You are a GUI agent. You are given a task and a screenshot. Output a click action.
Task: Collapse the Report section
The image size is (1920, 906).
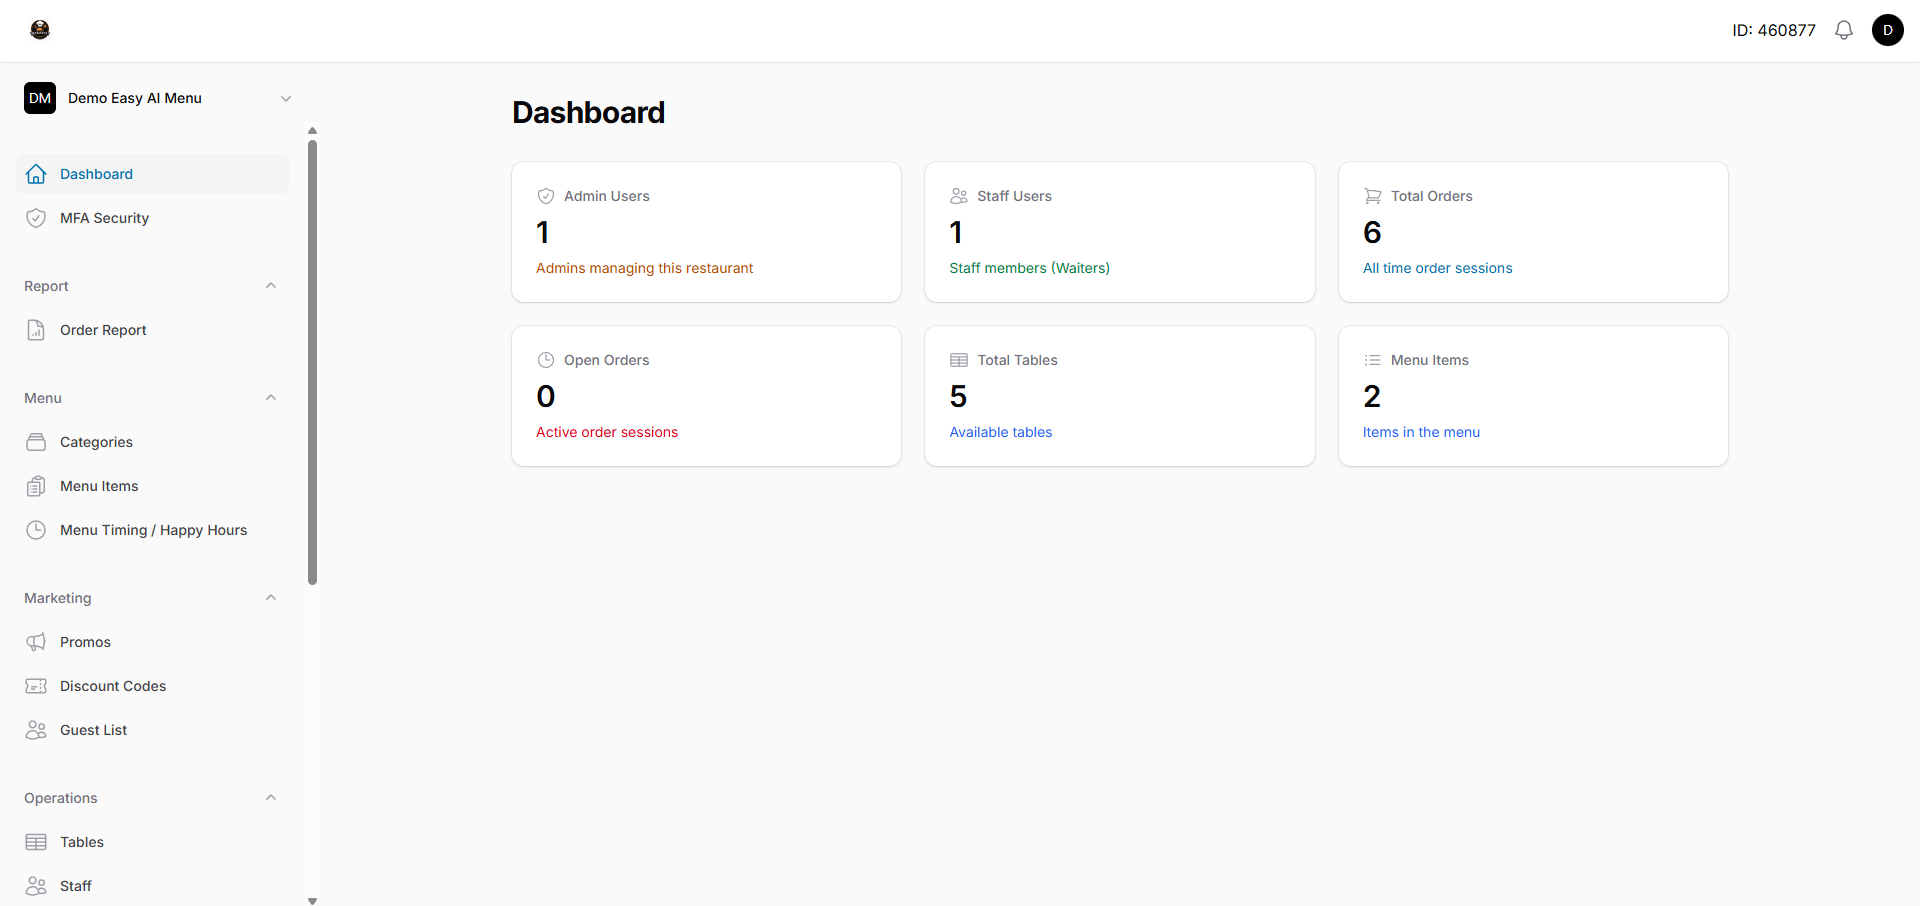[x=271, y=286]
